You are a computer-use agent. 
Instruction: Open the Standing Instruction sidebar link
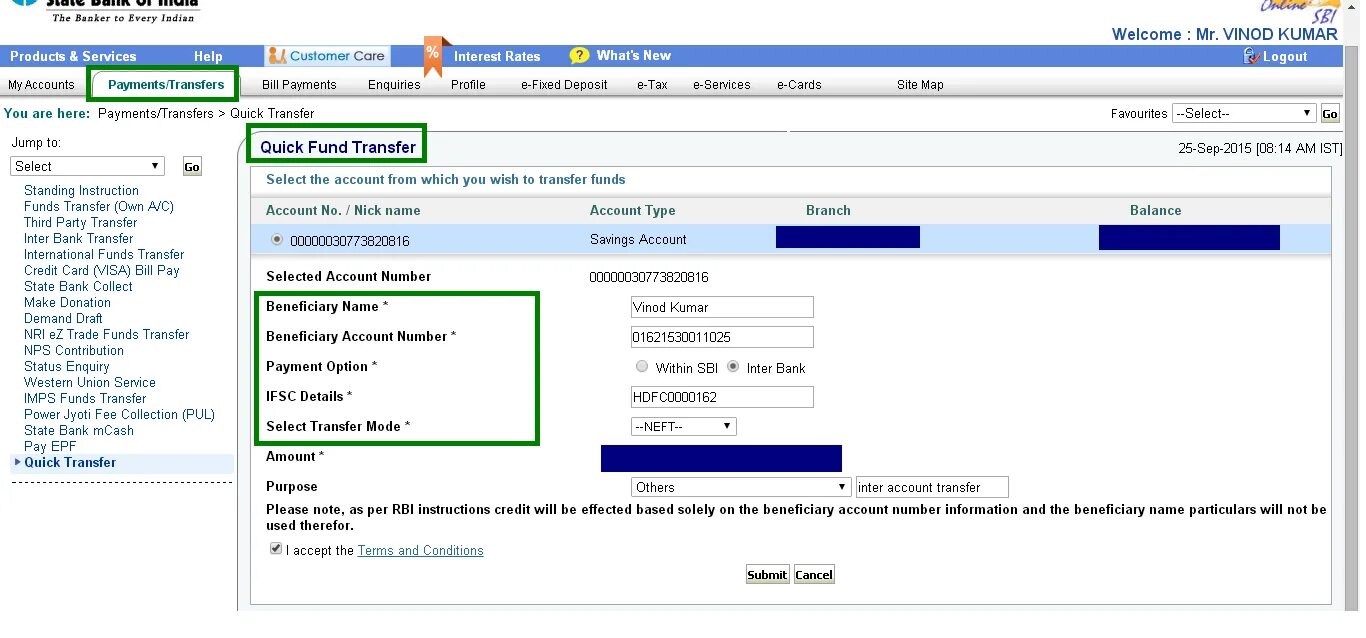pyautogui.click(x=81, y=190)
